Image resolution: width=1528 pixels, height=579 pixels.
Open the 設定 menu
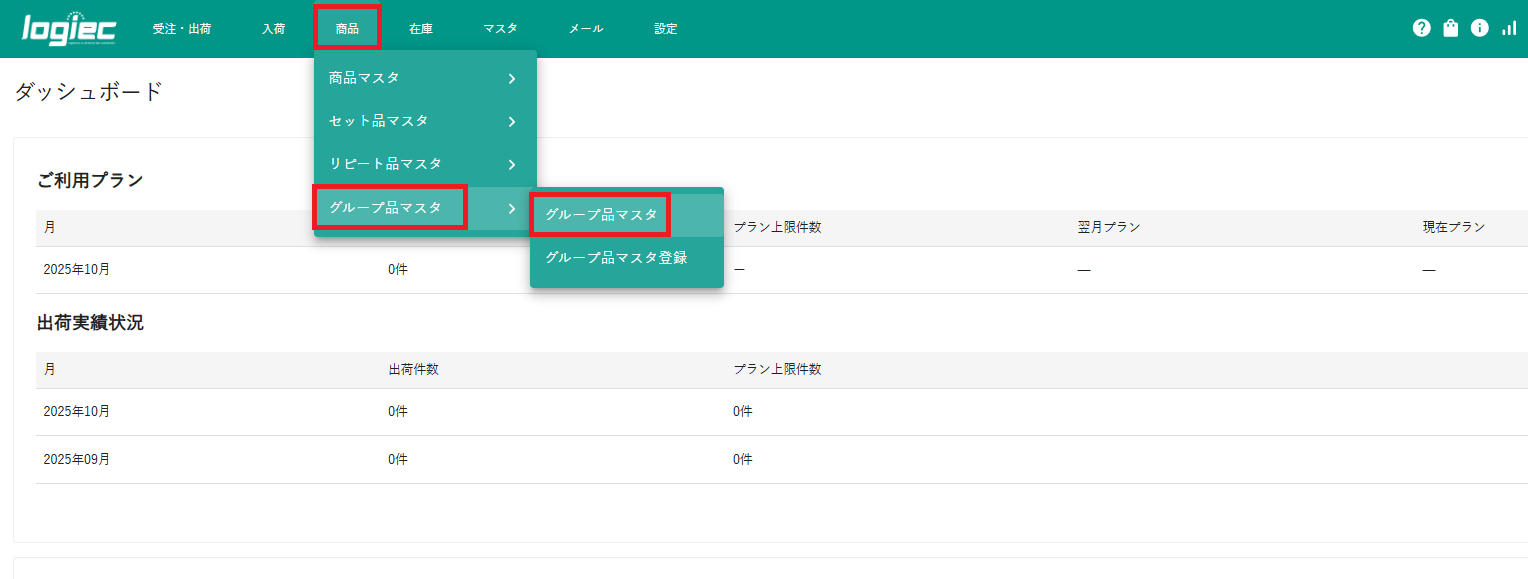pyautogui.click(x=666, y=29)
